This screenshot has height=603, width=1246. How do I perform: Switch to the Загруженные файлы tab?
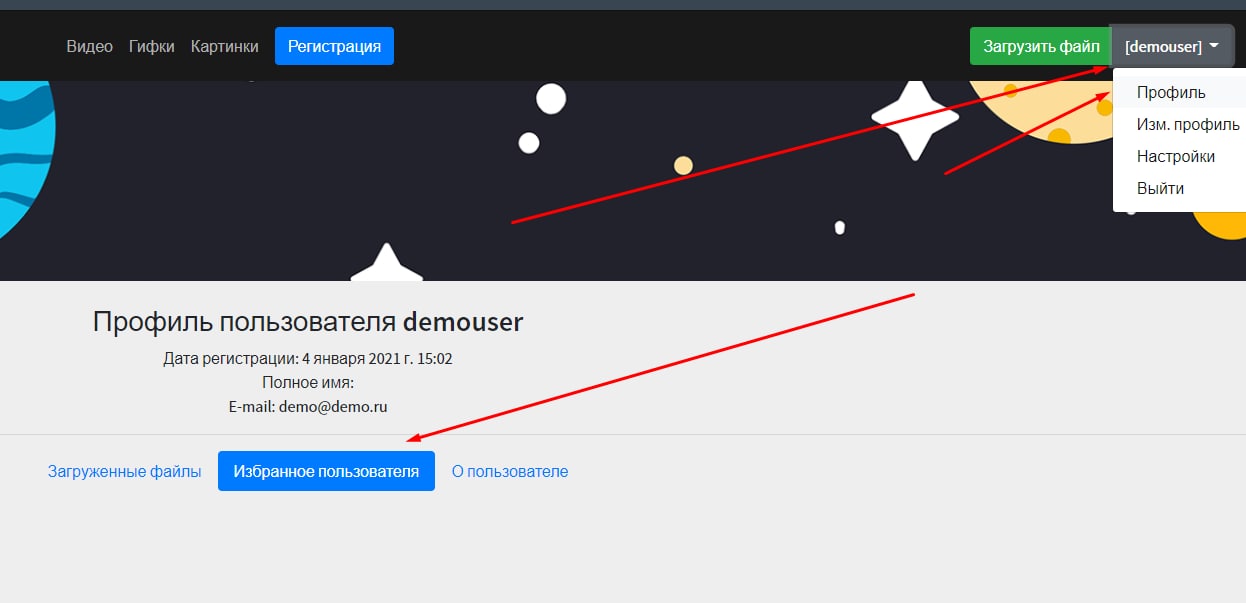pyautogui.click(x=125, y=471)
